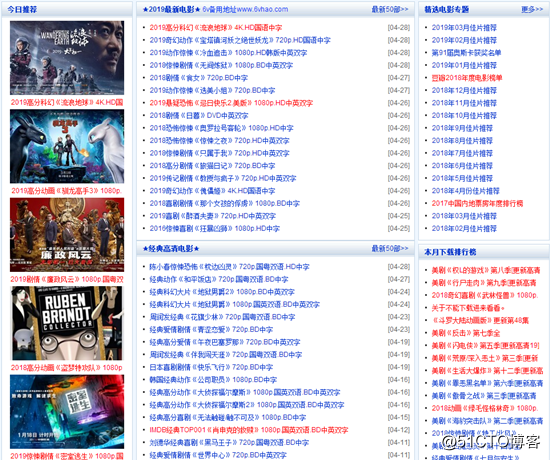
Task: Open 2017中国内地票房年度排行榜 link
Action: [477, 204]
